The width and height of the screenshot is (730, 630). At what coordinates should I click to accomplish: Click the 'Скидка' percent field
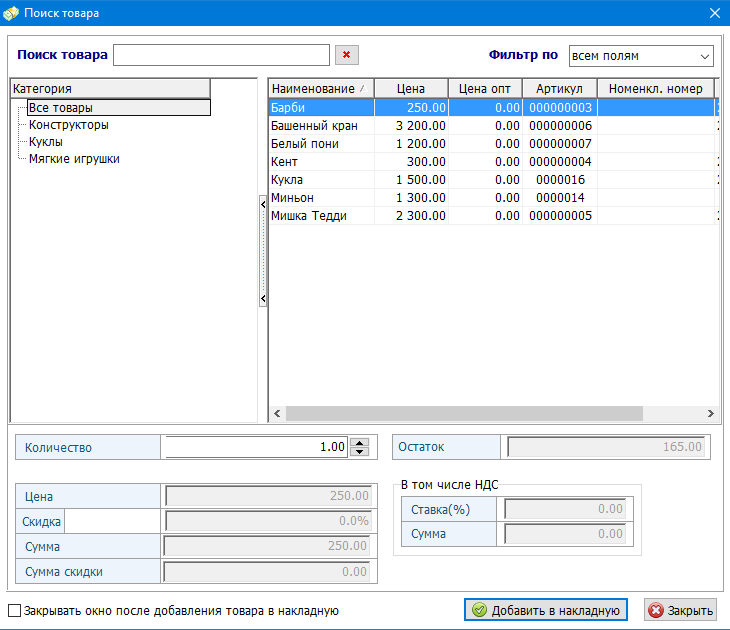point(268,521)
